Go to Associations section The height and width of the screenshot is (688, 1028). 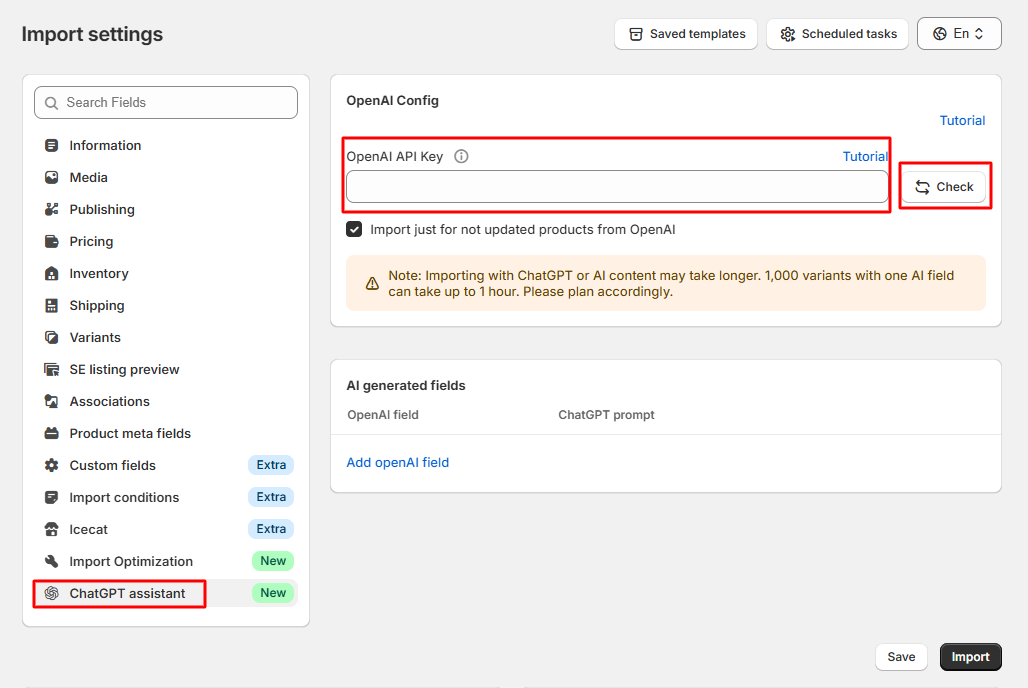point(166,401)
